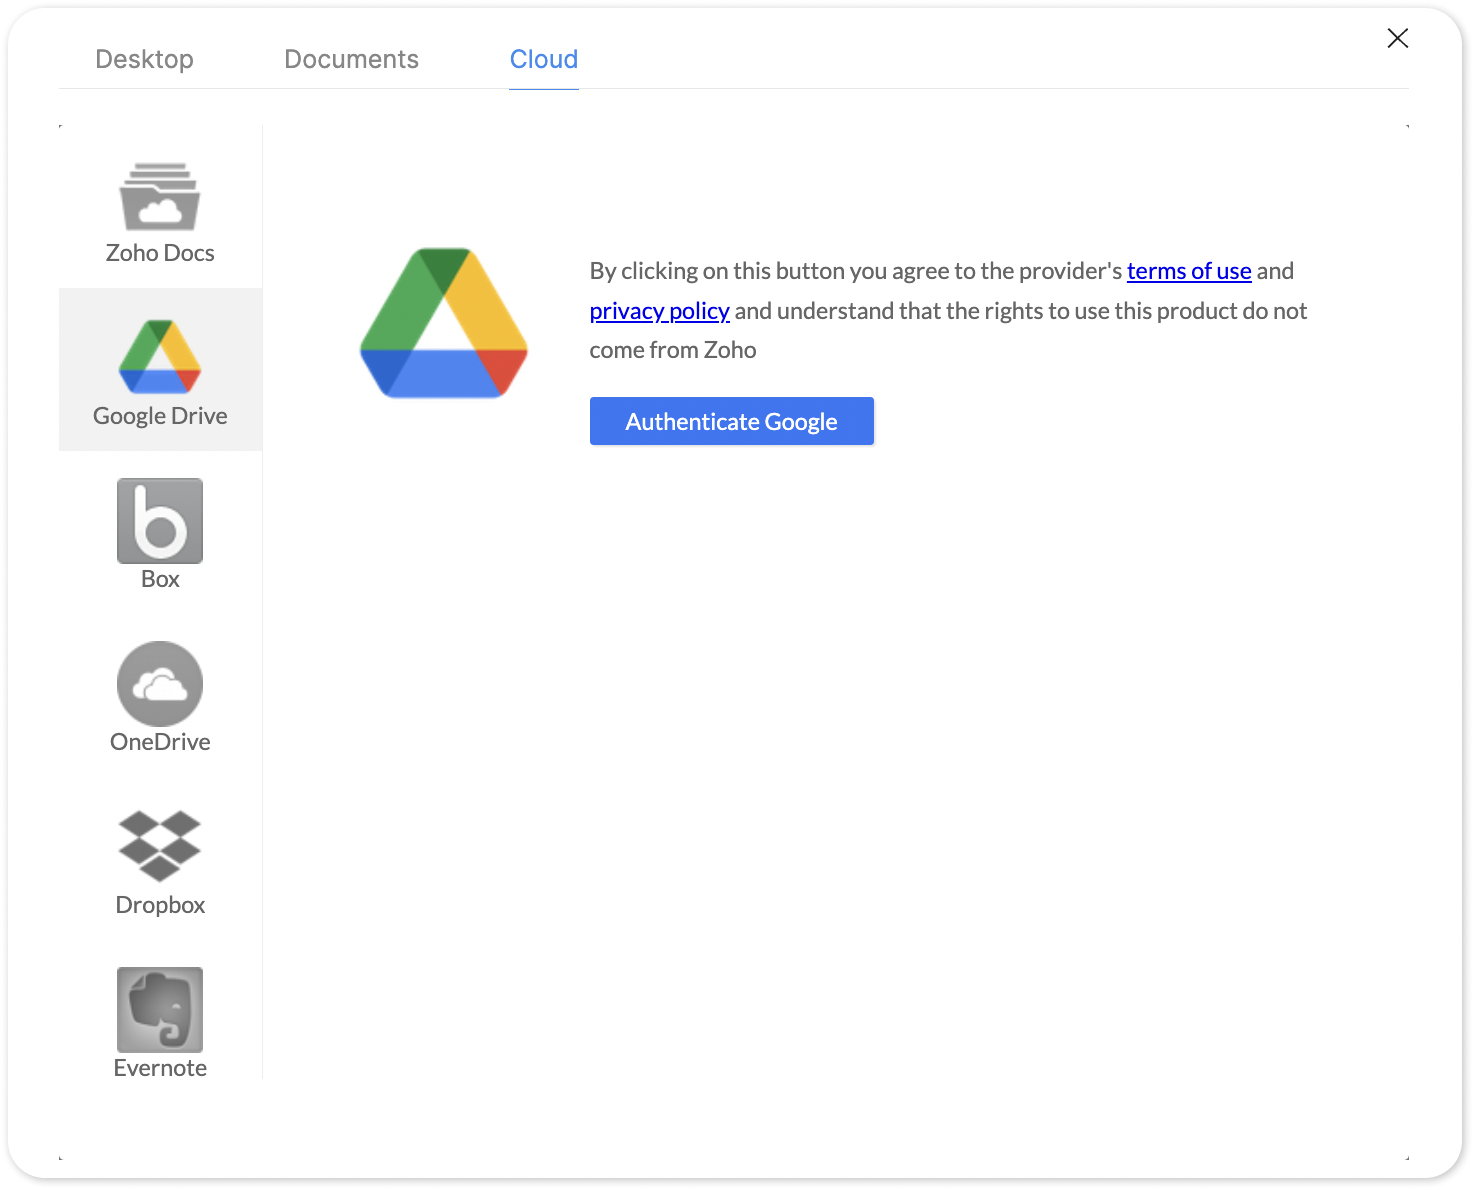This screenshot has width=1474, height=1190.
Task: Open the terms of use link
Action: 1189,271
